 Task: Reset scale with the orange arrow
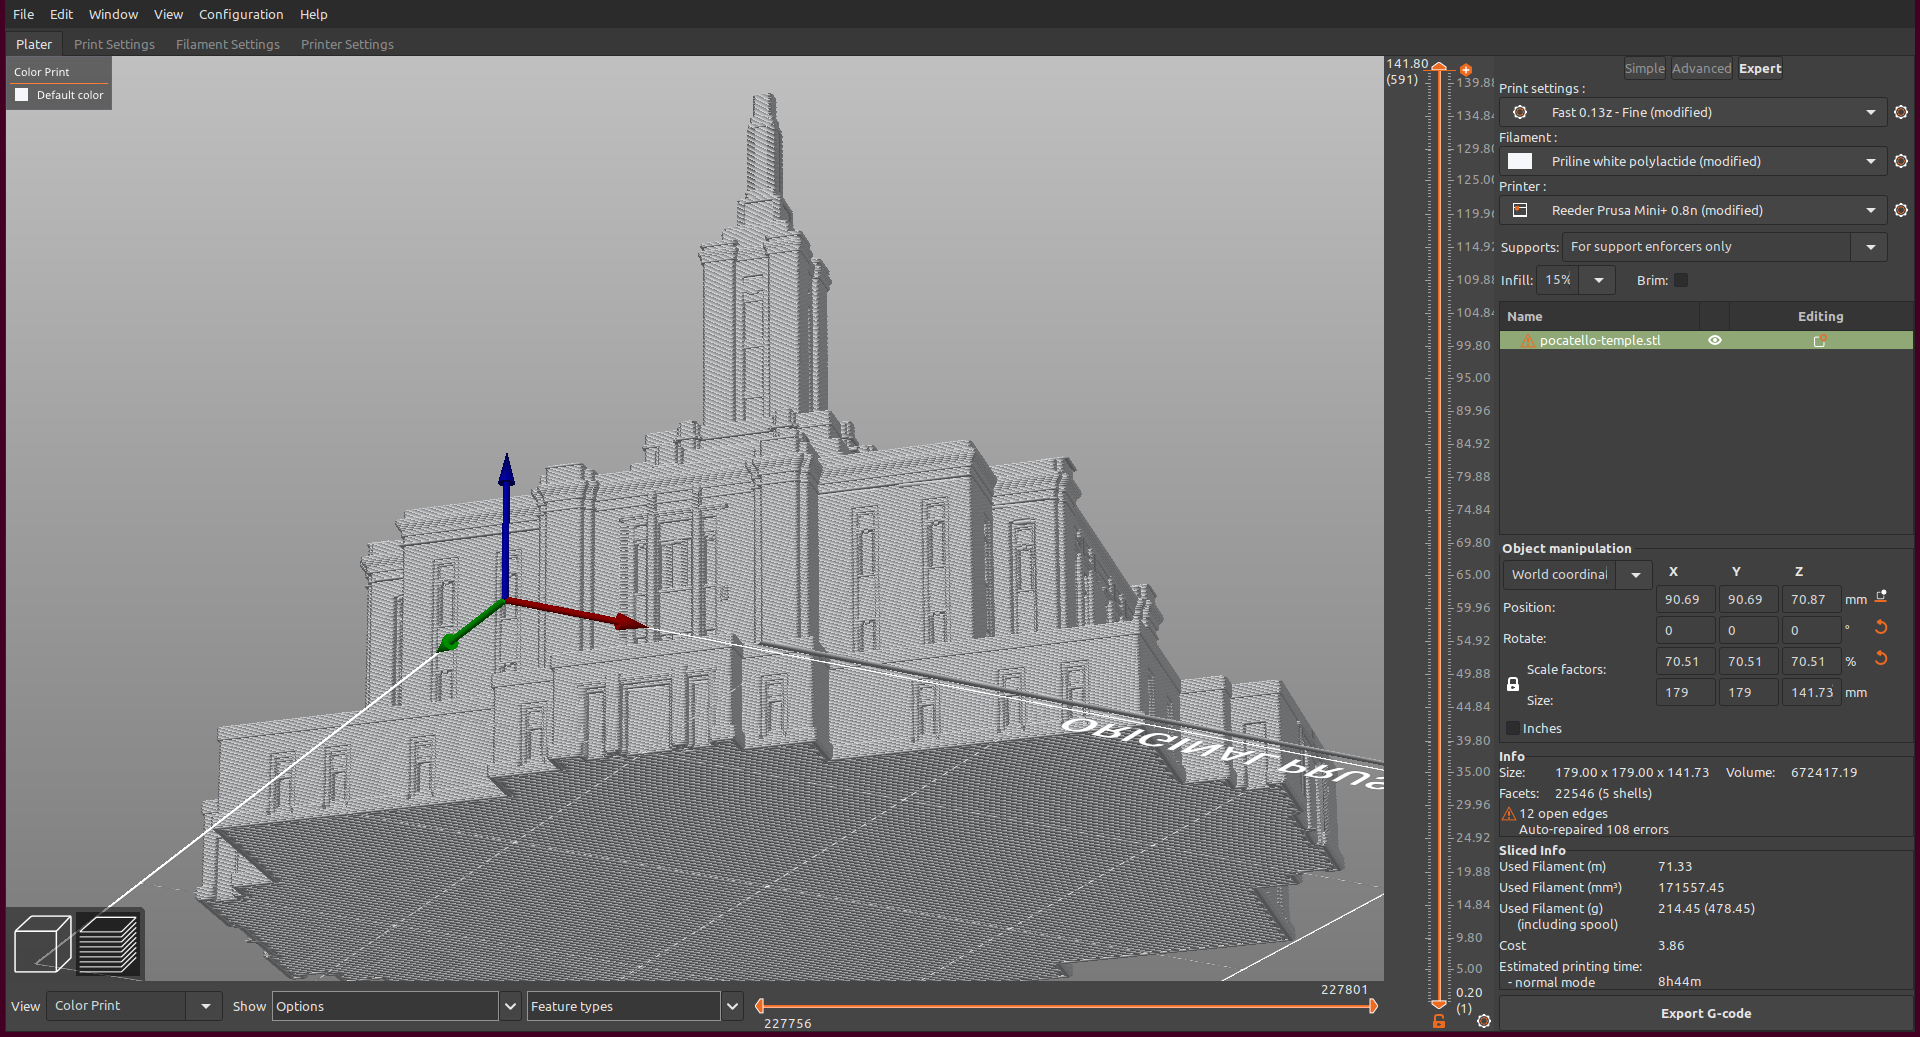pyautogui.click(x=1881, y=659)
